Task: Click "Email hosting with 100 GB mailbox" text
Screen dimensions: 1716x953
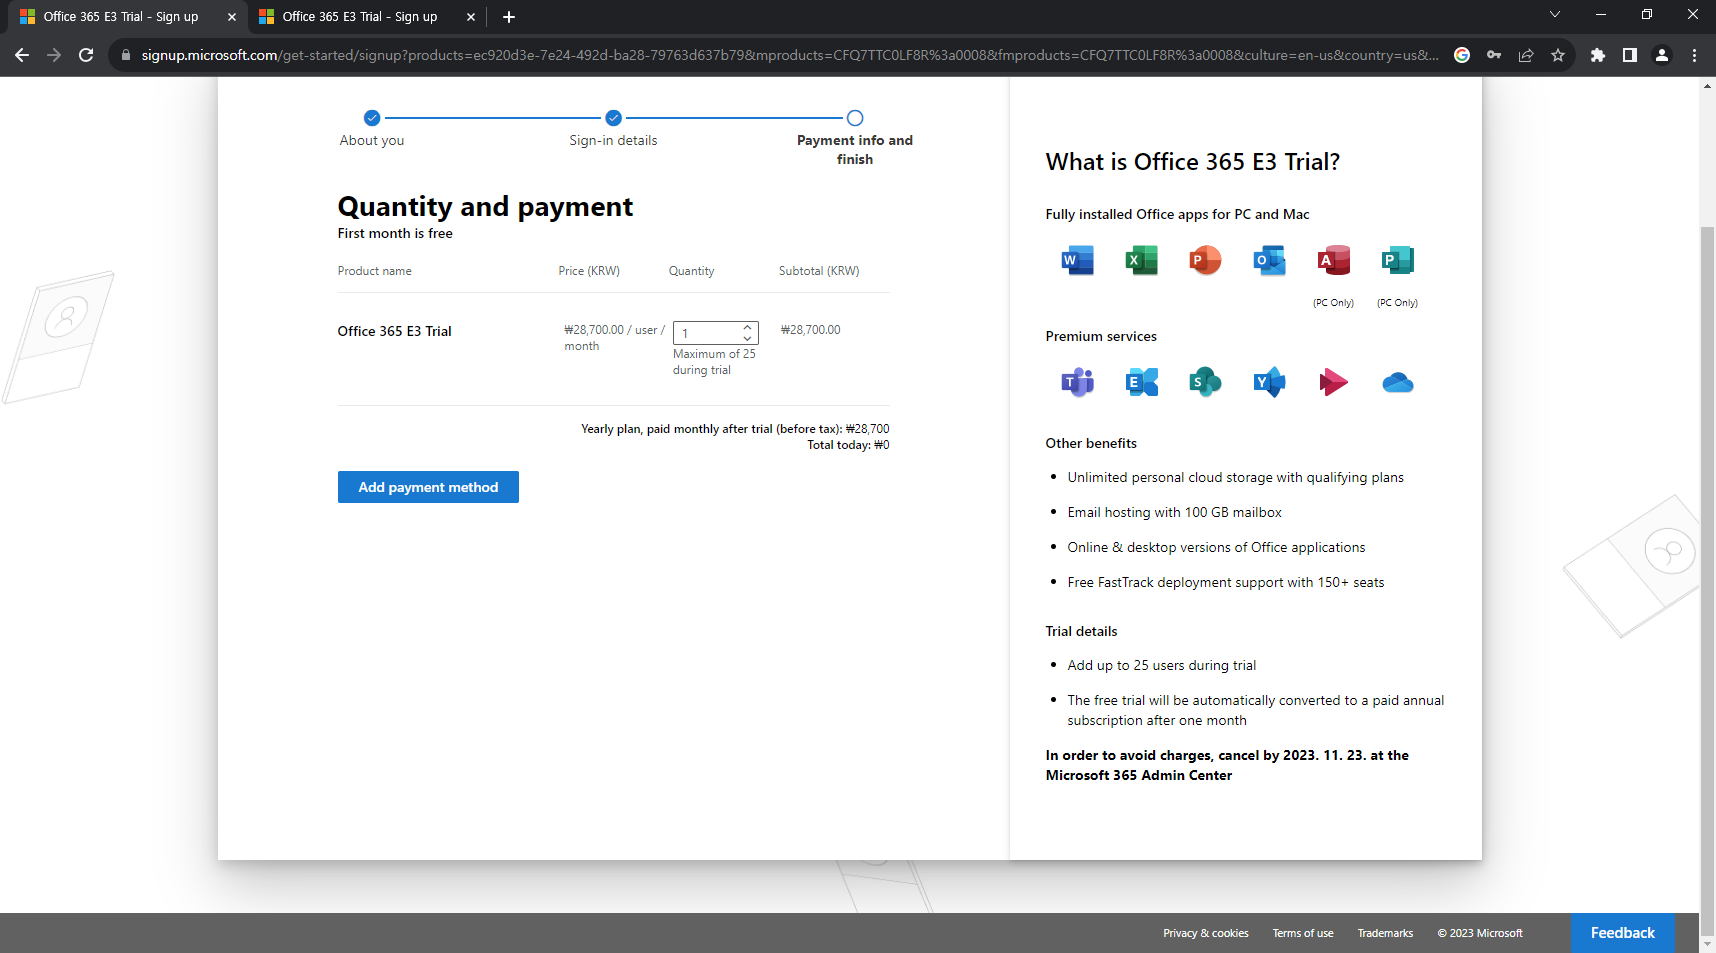Action: (1174, 512)
